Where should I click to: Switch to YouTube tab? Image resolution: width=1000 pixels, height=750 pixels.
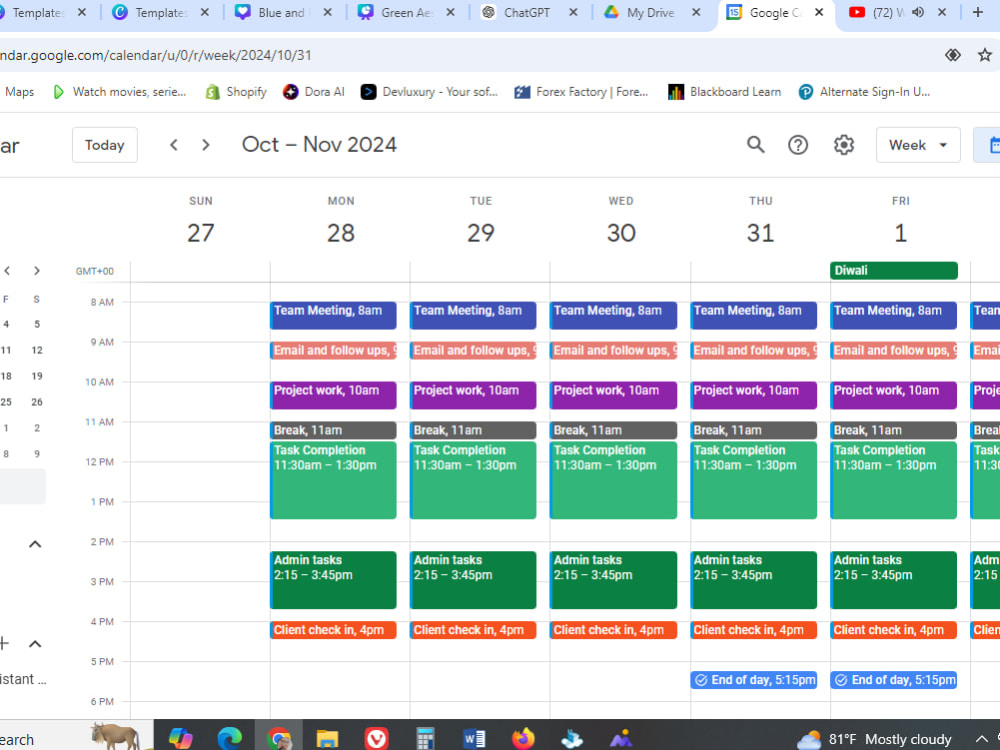coord(886,12)
